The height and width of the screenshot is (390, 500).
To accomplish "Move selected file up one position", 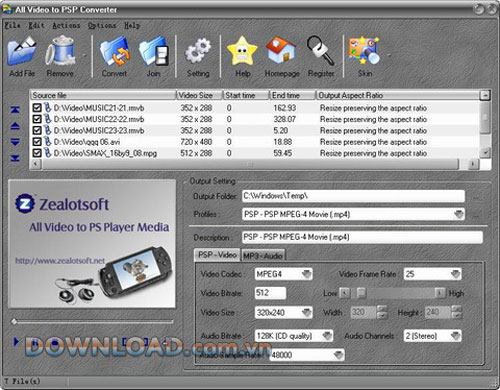I will (15, 126).
